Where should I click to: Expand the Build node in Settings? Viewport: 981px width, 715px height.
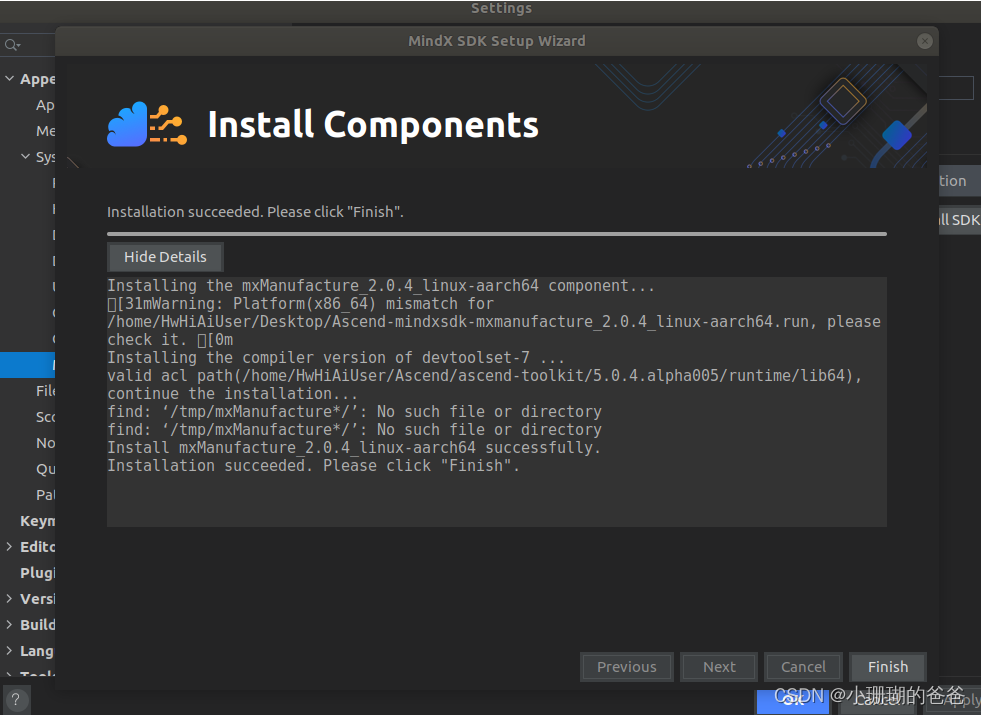[9, 625]
